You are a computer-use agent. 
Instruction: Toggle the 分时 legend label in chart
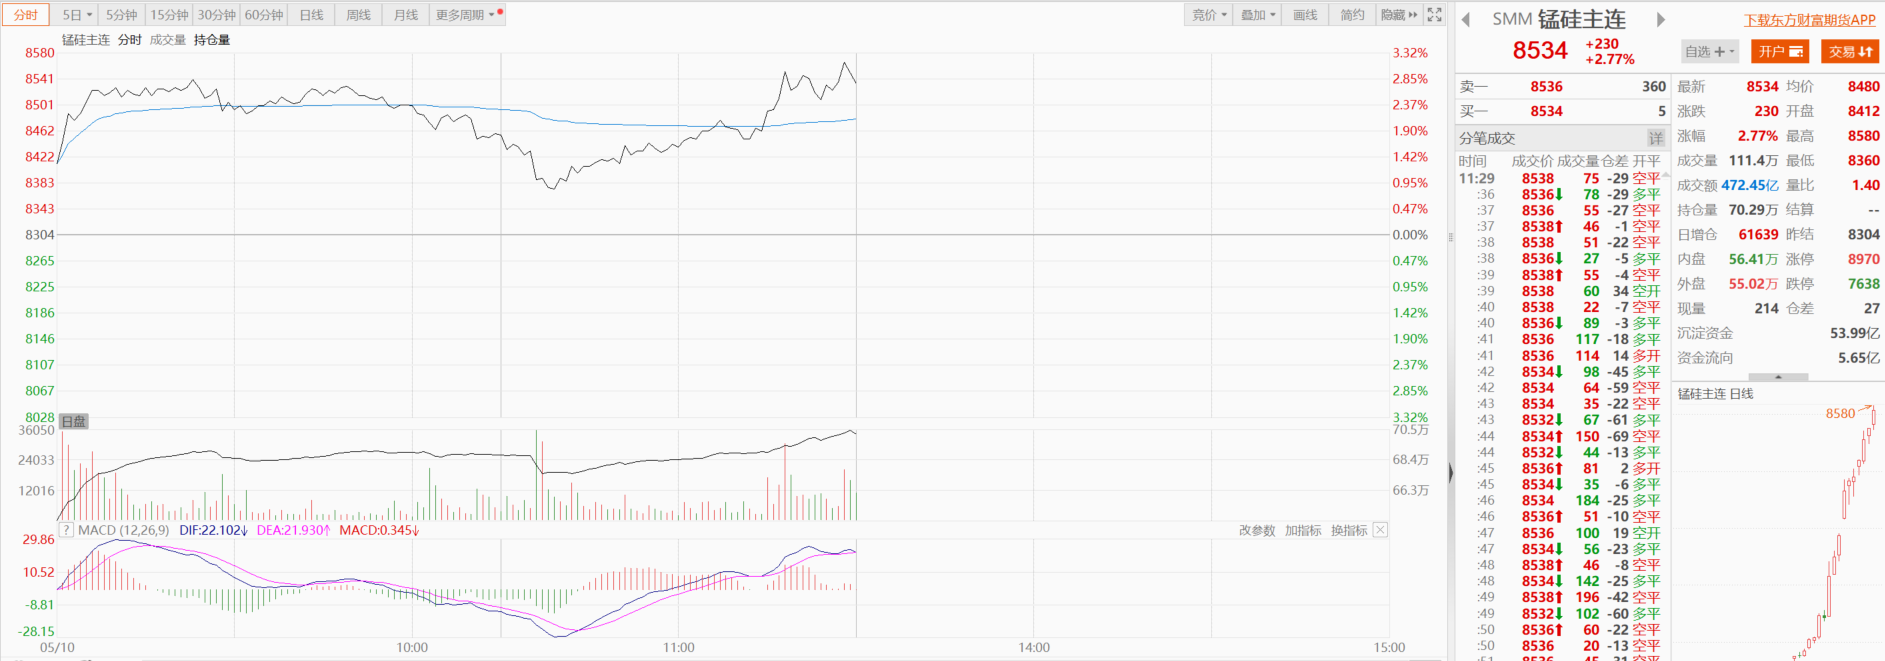click(130, 40)
